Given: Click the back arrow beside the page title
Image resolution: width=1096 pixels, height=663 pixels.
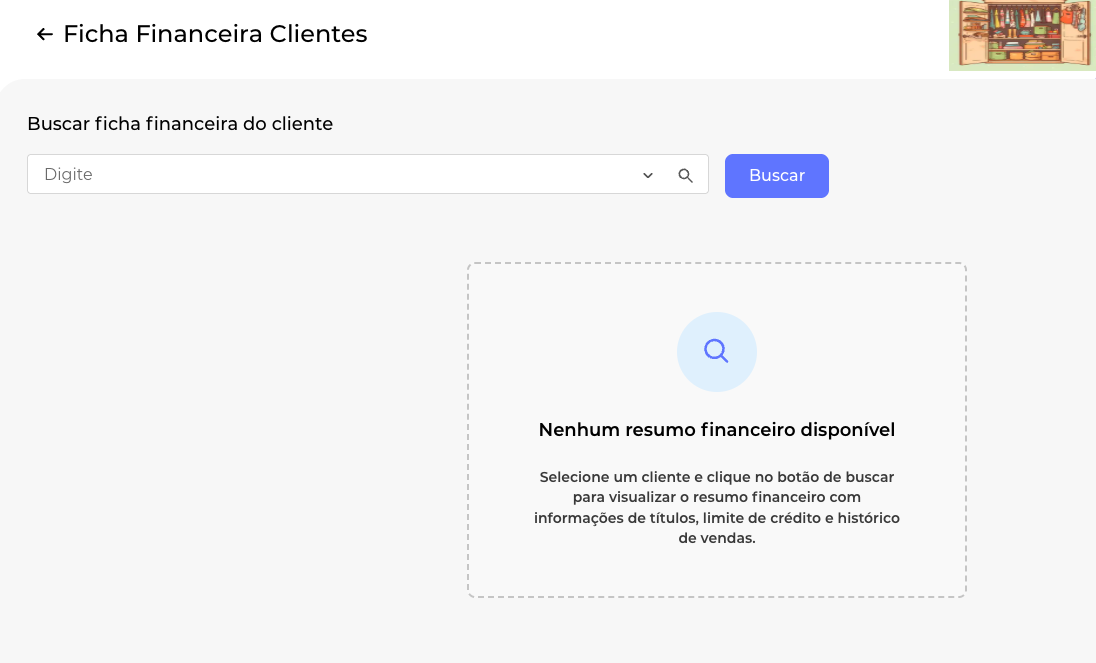Looking at the screenshot, I should click(x=44, y=35).
